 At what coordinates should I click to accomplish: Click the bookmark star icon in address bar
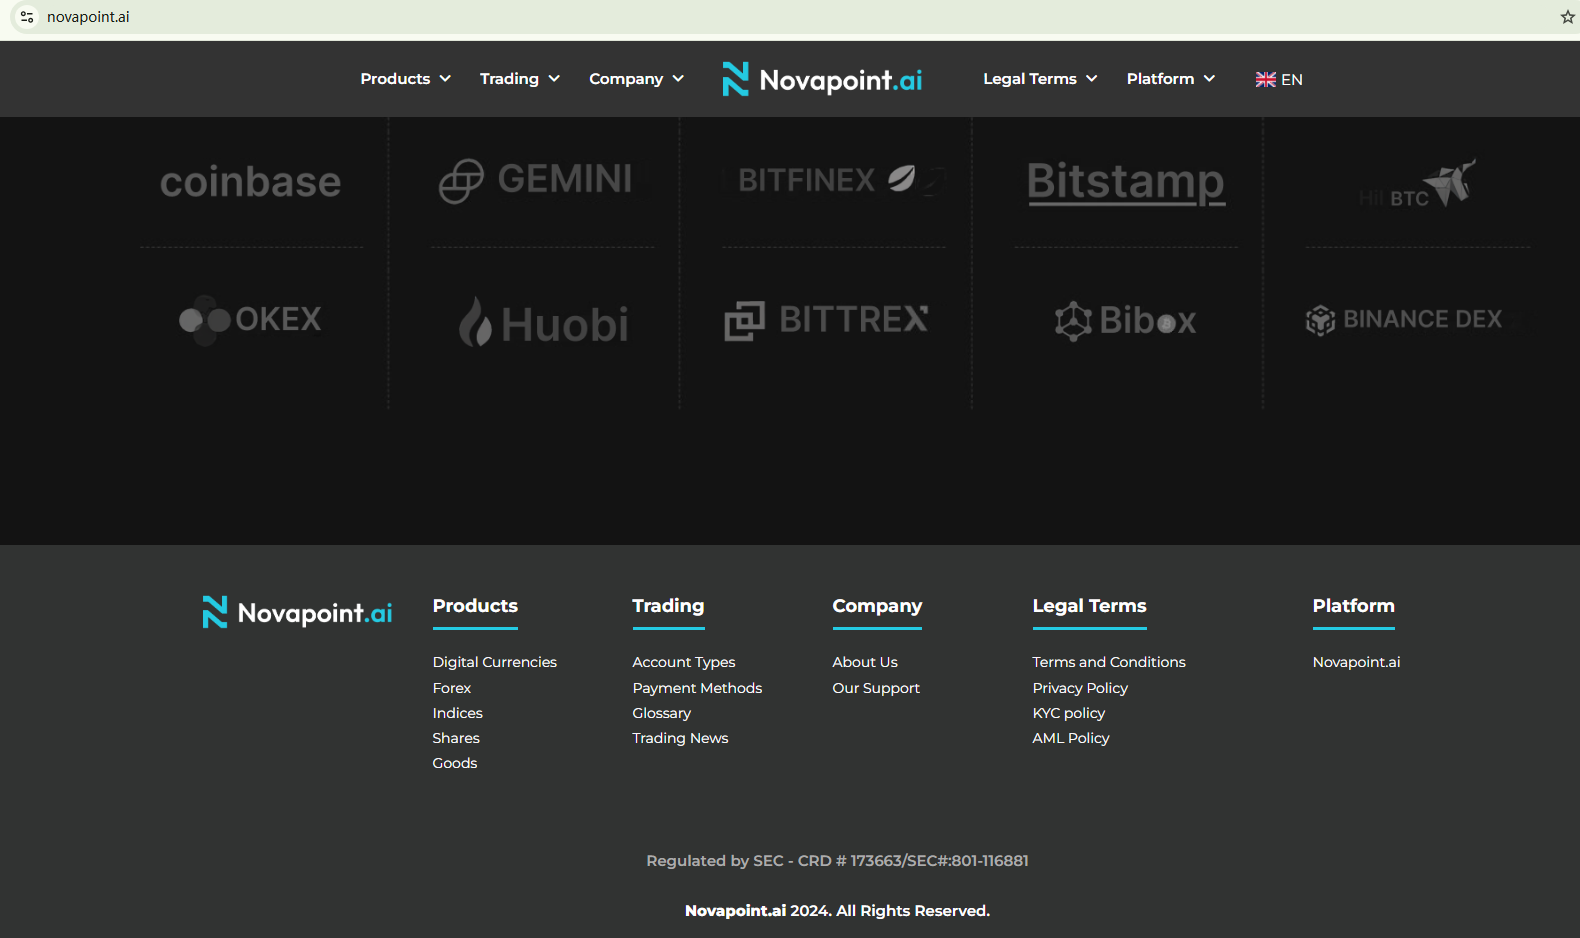(1567, 17)
